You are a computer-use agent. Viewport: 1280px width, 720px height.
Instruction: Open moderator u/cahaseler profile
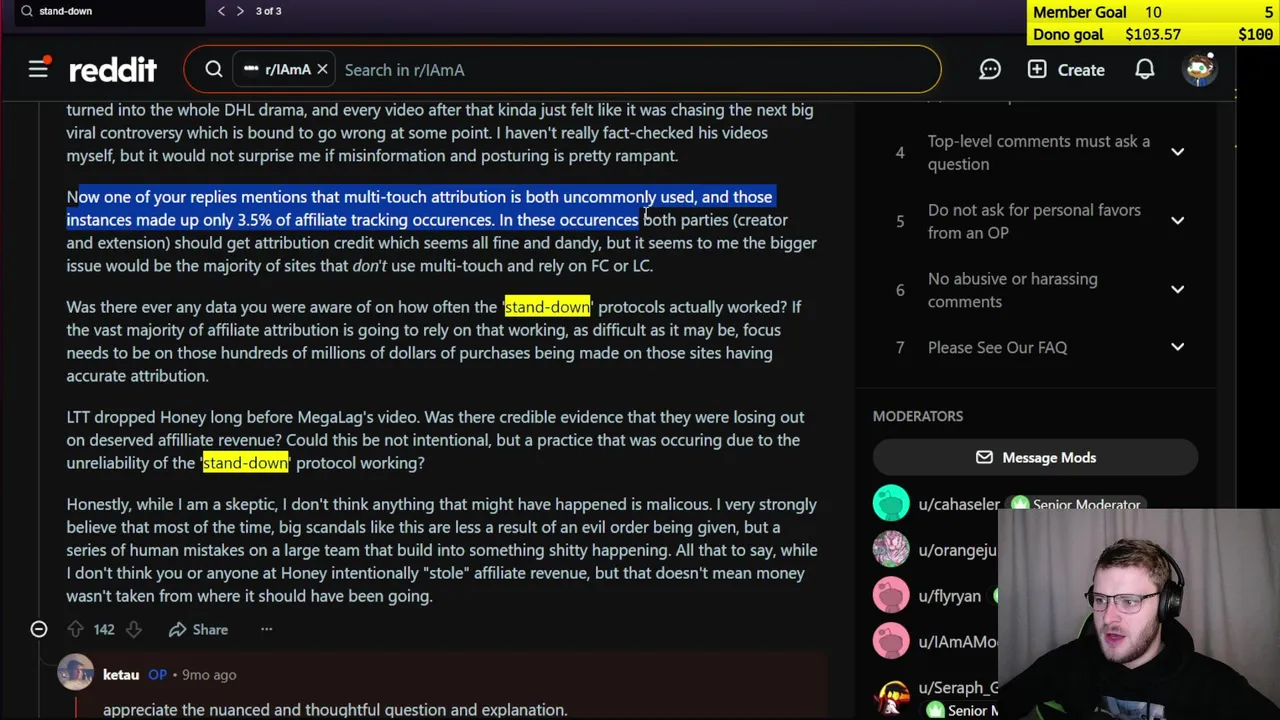(x=959, y=505)
